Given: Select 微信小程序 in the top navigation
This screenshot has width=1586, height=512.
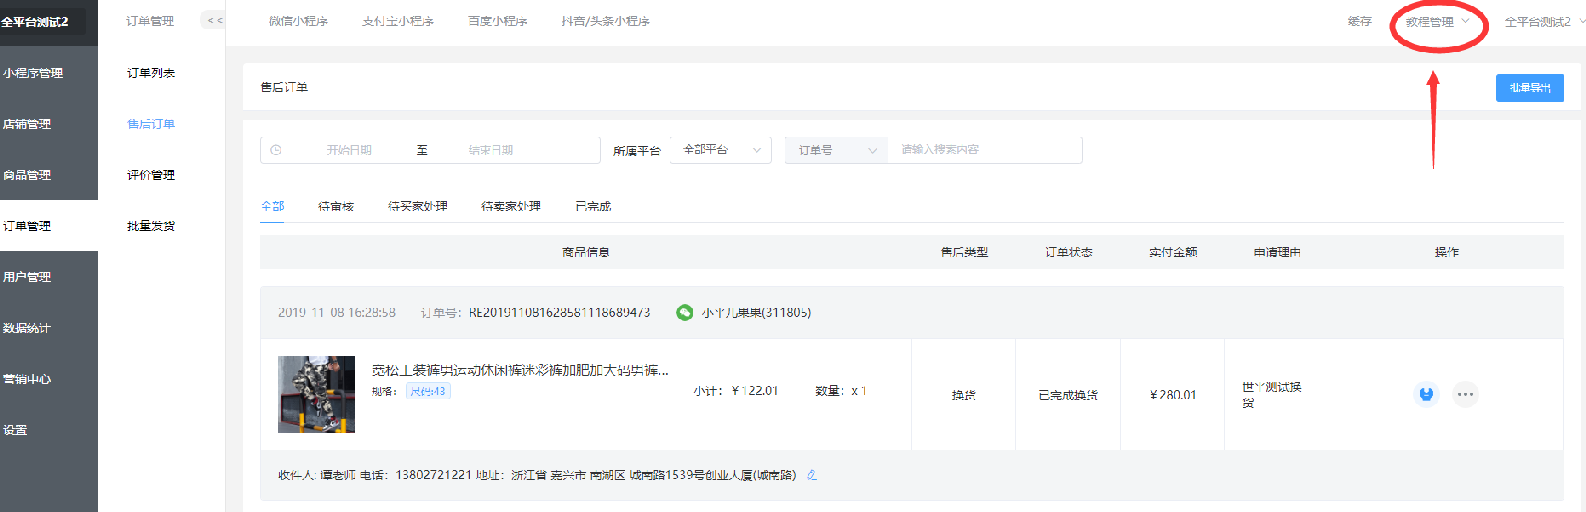Looking at the screenshot, I should point(298,21).
